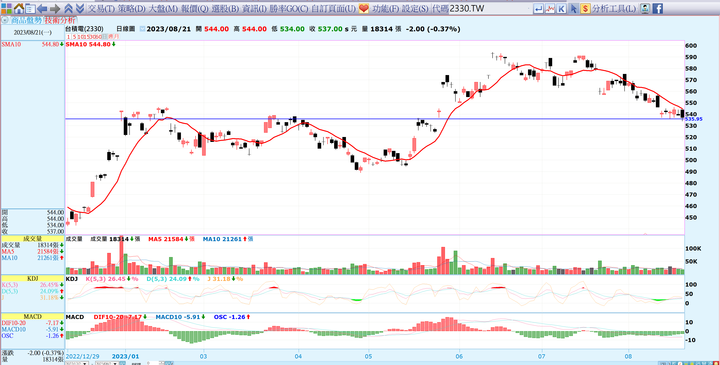
Task: Click the DIF10-20 row in left panel
Action: (x=32, y=323)
